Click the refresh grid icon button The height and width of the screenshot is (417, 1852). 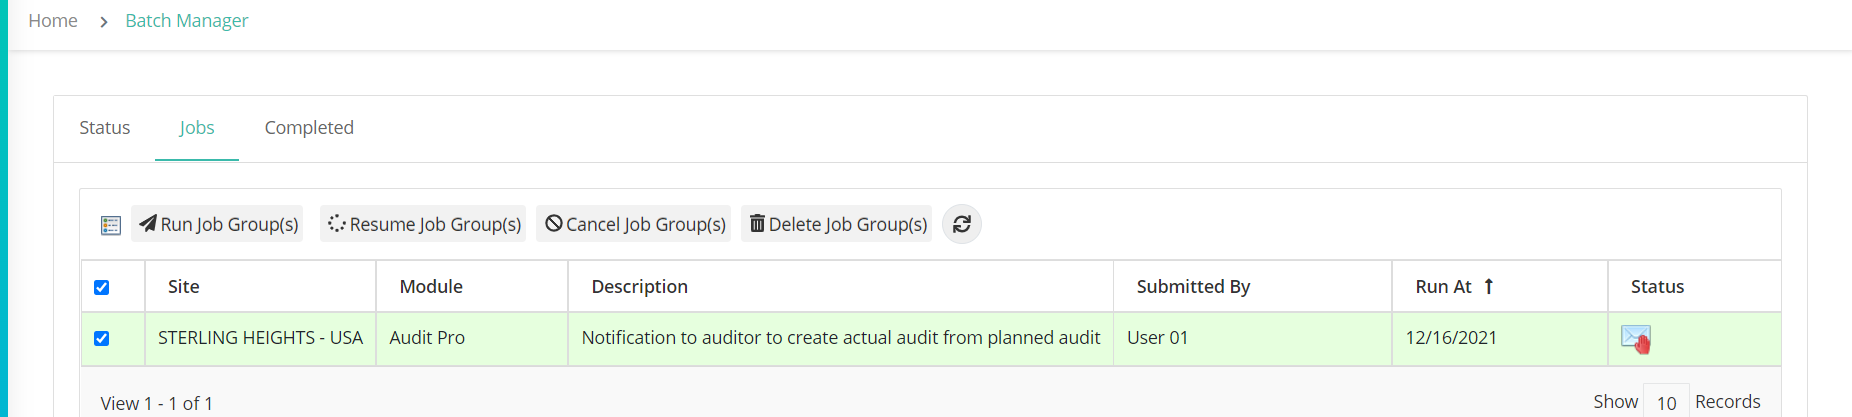click(x=962, y=224)
